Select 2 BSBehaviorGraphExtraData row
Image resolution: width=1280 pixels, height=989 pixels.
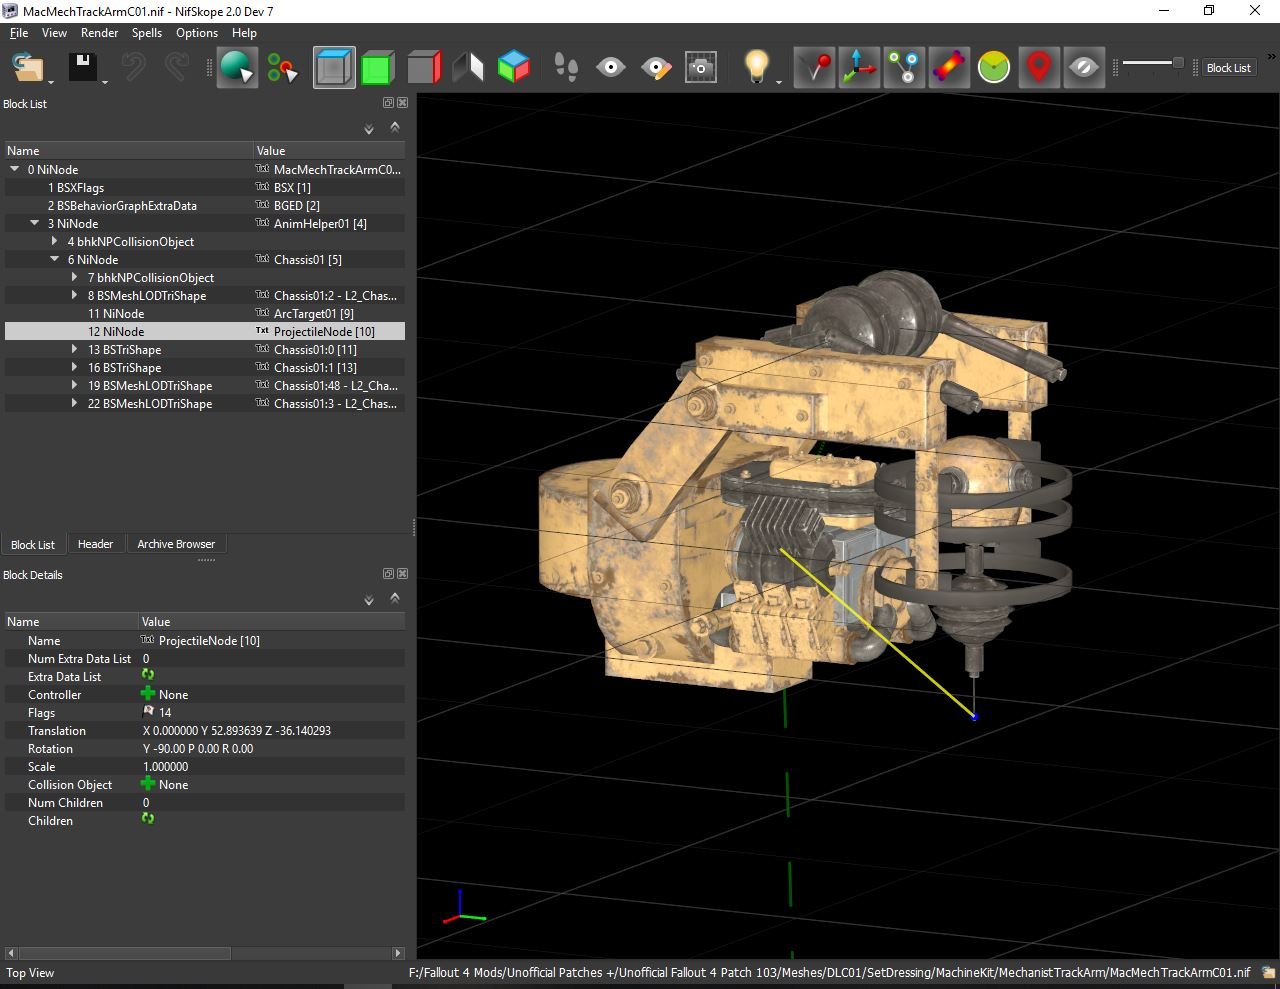(205, 205)
